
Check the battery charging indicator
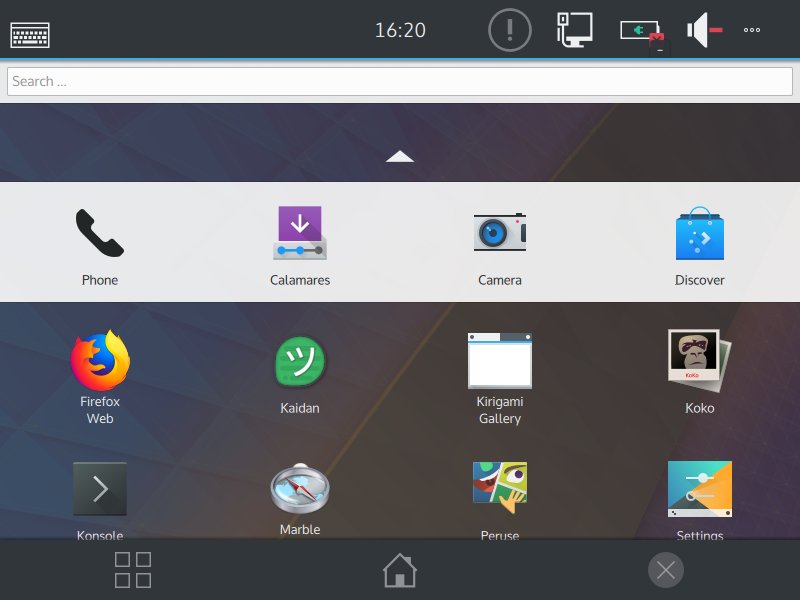(642, 32)
